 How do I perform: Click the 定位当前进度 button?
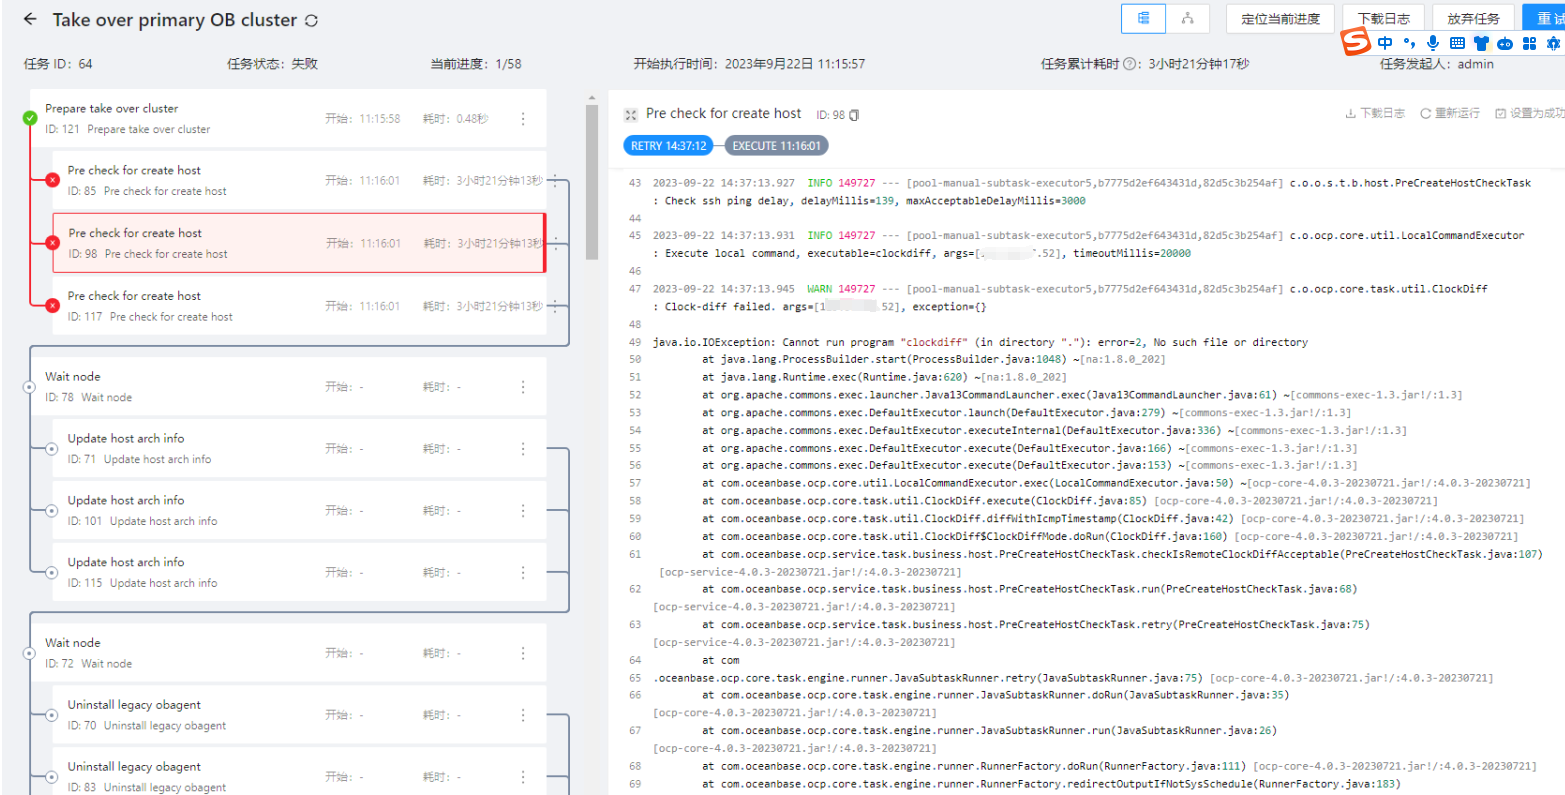tap(1280, 18)
